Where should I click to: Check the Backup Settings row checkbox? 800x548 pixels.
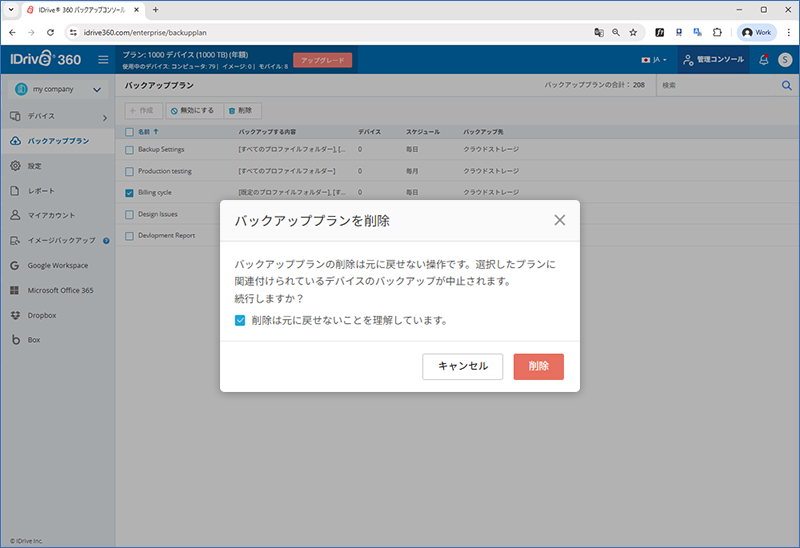pyautogui.click(x=129, y=150)
